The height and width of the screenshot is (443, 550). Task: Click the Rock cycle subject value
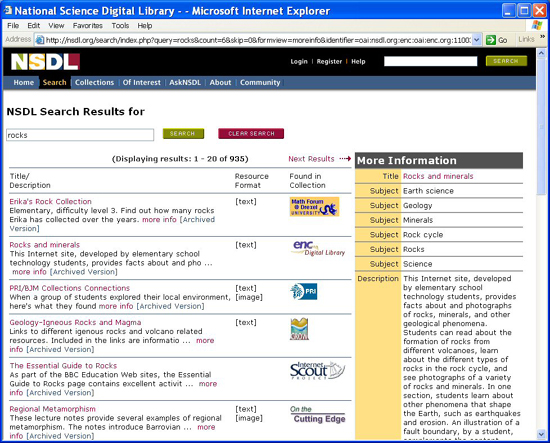point(423,235)
